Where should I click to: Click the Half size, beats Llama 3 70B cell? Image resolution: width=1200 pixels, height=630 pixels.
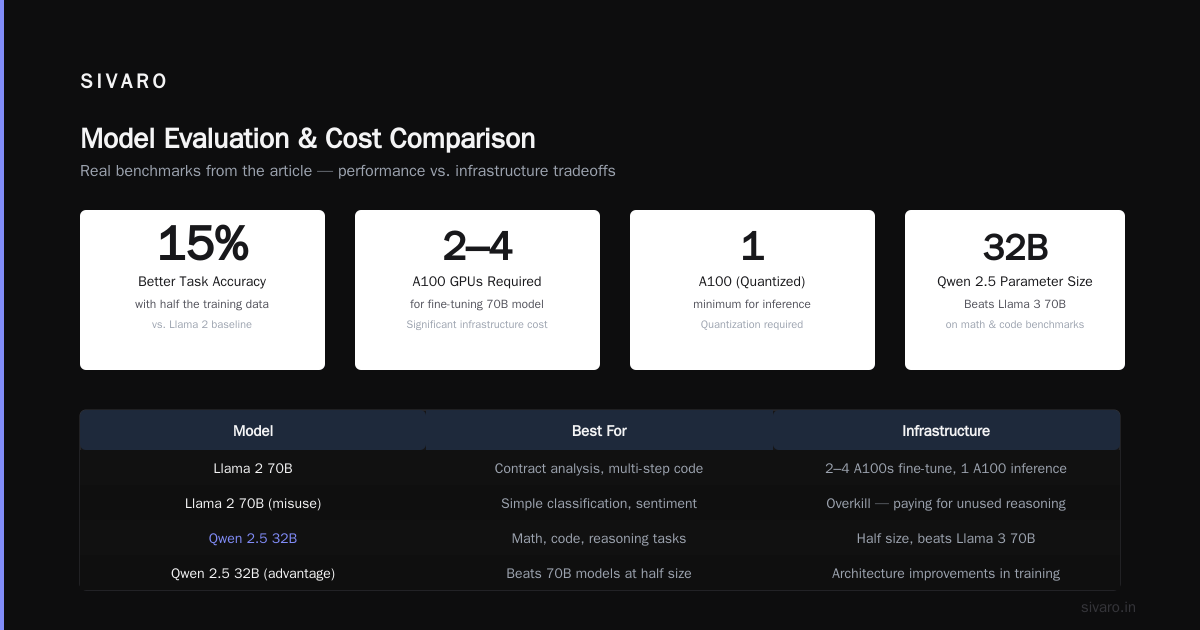point(946,538)
